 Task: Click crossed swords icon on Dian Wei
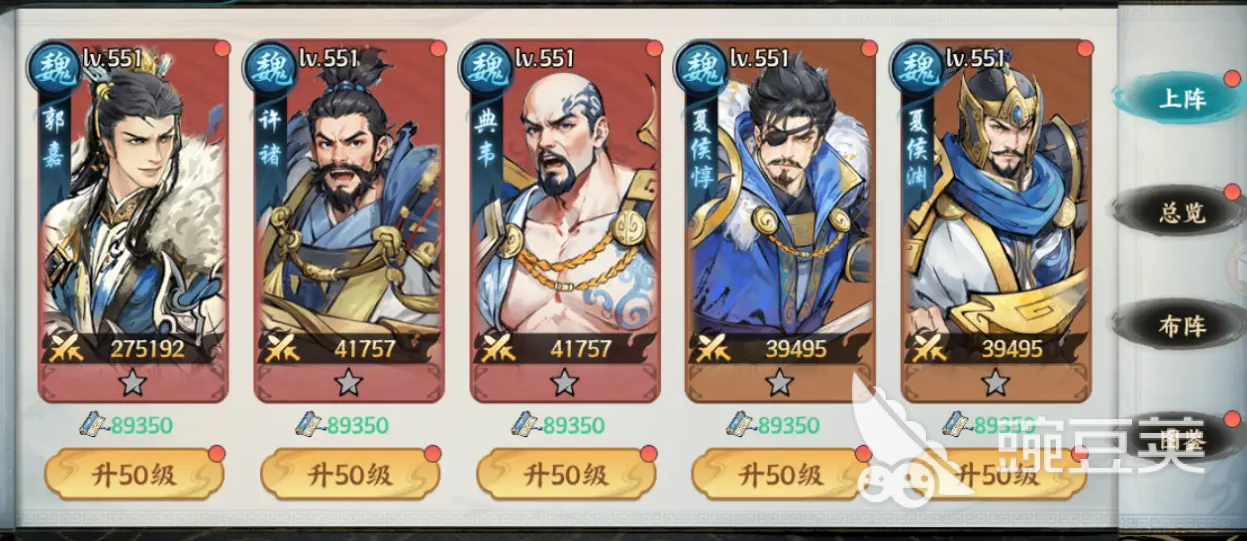click(x=497, y=348)
